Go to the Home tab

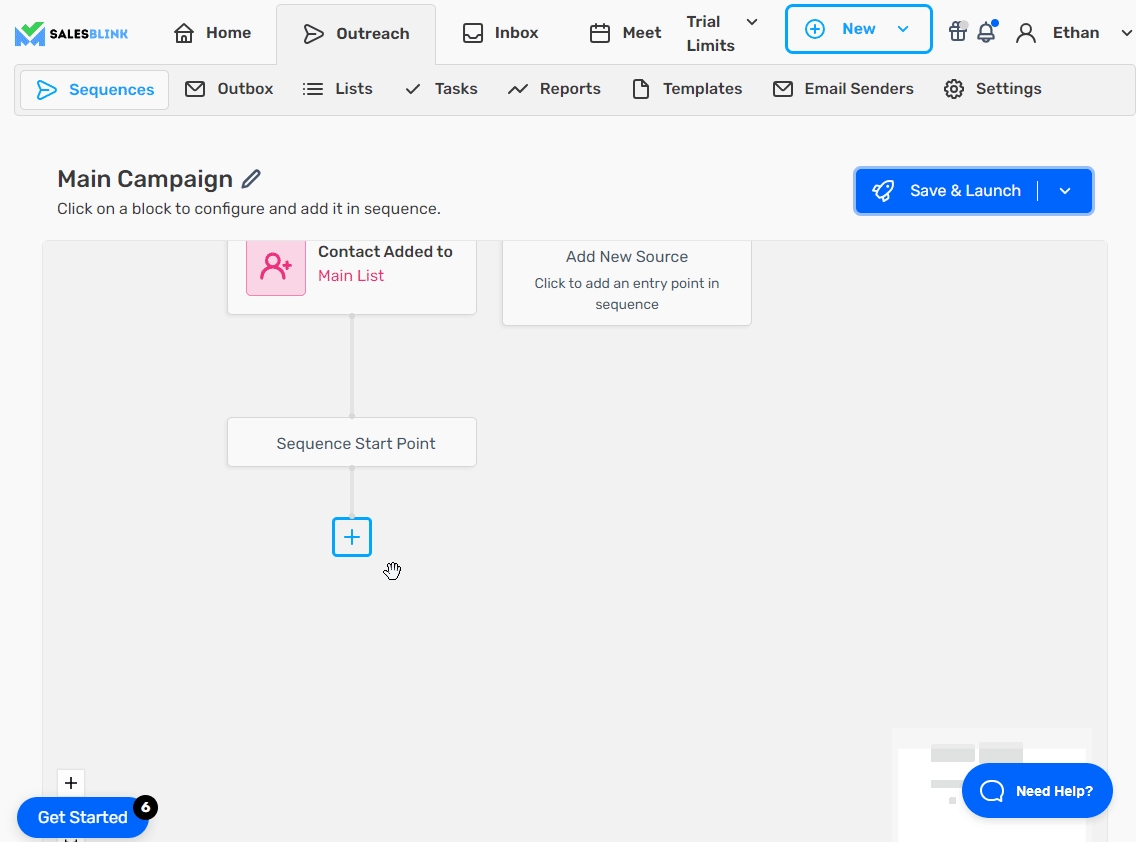pos(212,33)
